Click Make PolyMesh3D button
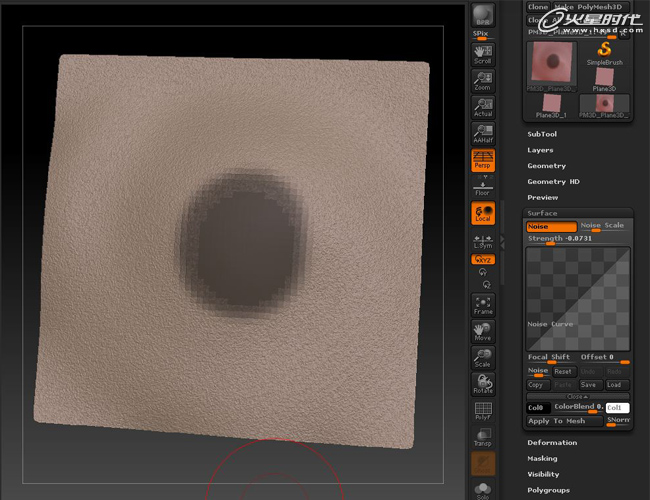Image resolution: width=650 pixels, height=500 pixels. coord(591,7)
